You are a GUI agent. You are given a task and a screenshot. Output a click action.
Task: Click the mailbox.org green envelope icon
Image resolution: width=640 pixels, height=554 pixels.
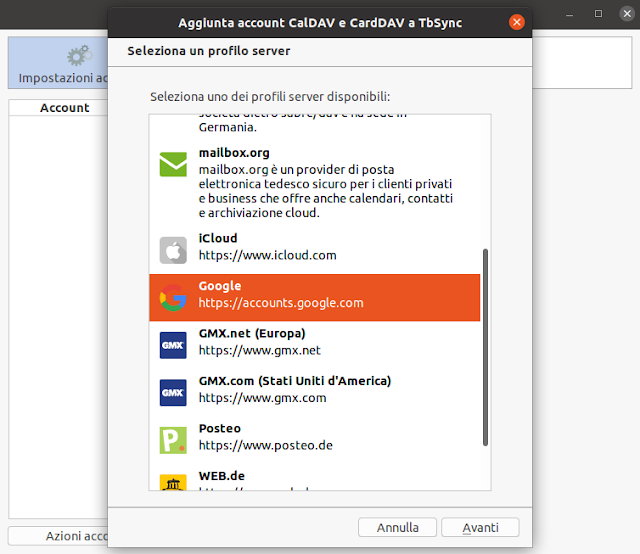point(173,164)
